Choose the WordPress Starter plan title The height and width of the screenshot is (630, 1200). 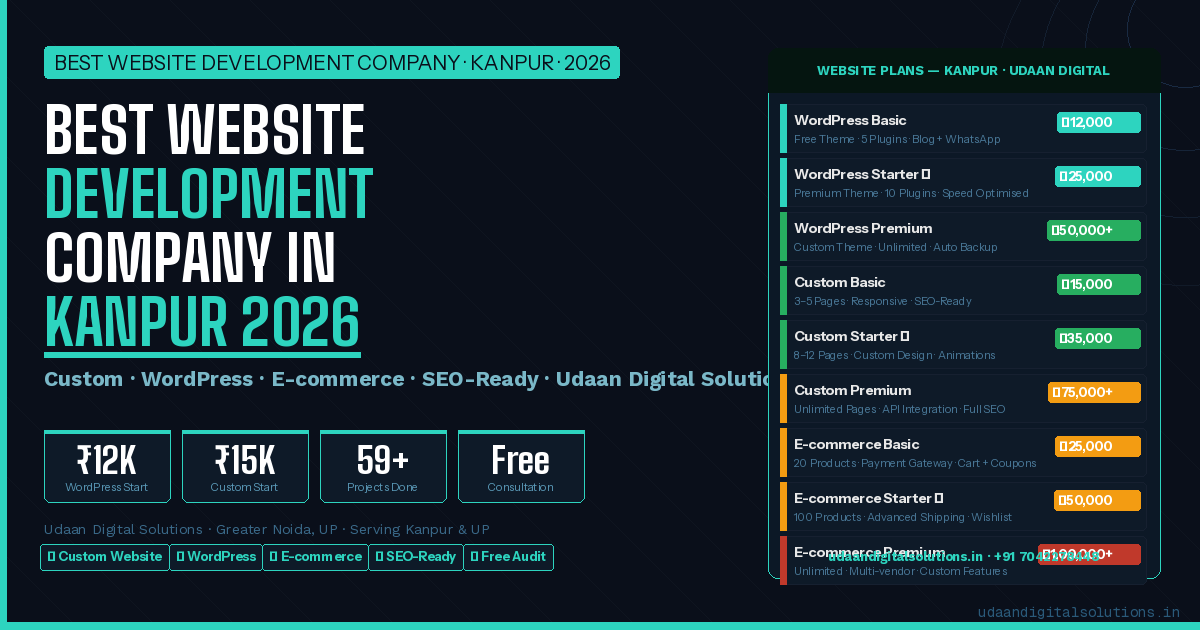coord(862,175)
